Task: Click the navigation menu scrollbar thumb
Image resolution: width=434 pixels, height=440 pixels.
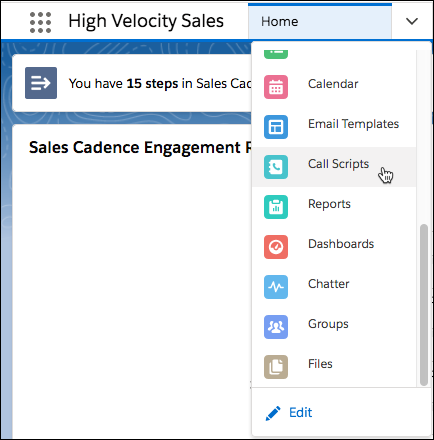Action: [423, 305]
